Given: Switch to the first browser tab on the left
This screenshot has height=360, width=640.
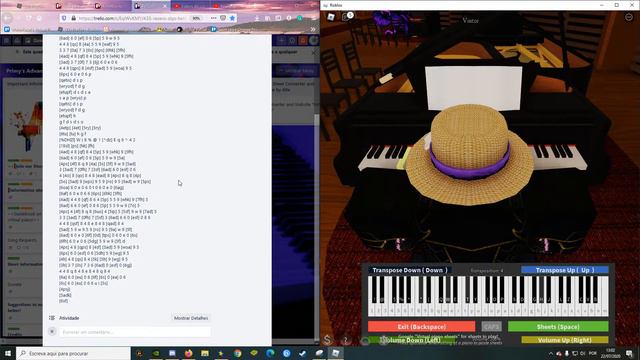Looking at the screenshot, I should tap(33, 6).
